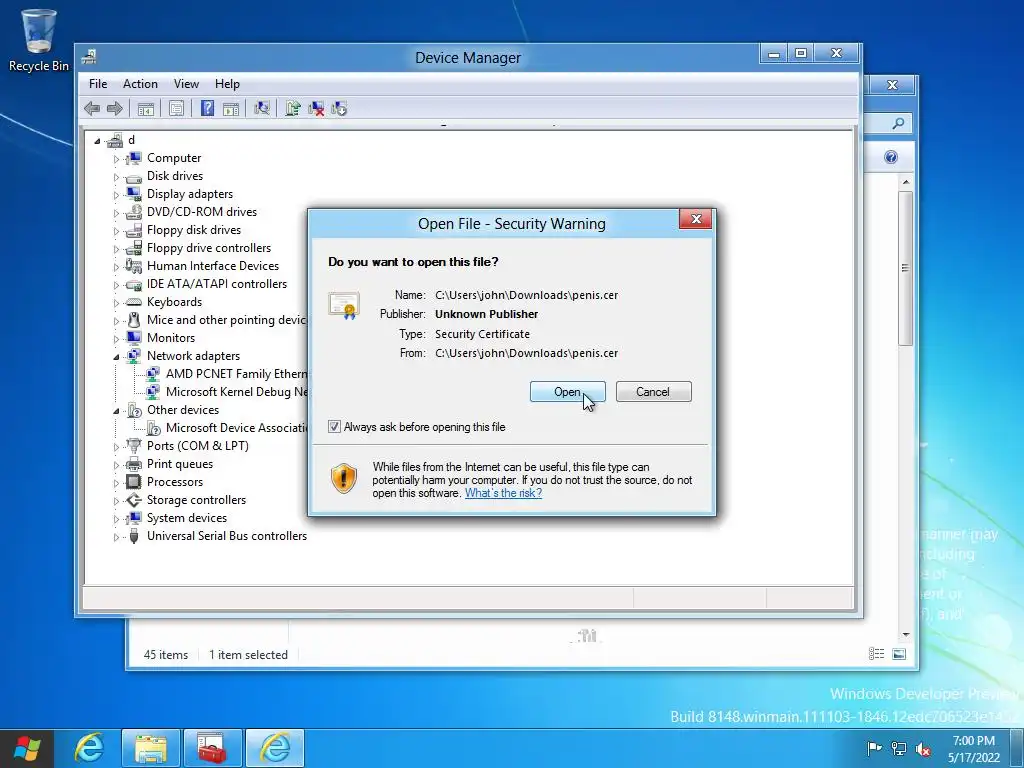Open the View menu
This screenshot has height=768, width=1024.
pyautogui.click(x=186, y=84)
